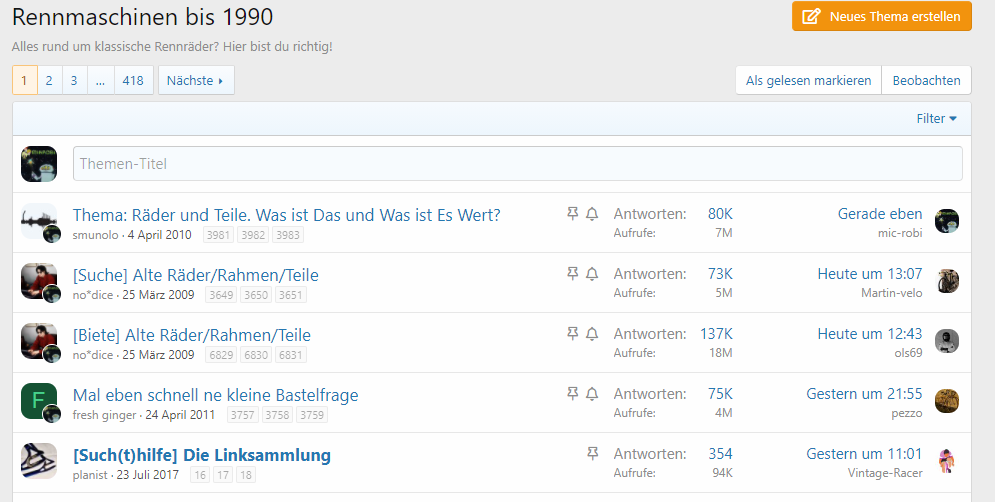
Task: Go to next page with Nächste
Action: pos(195,80)
